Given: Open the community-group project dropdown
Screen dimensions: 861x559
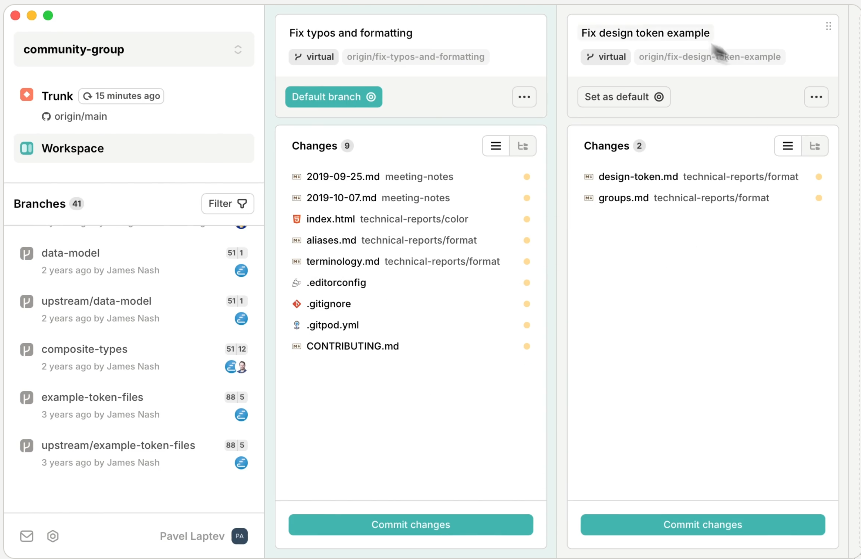Looking at the screenshot, I should click(134, 49).
